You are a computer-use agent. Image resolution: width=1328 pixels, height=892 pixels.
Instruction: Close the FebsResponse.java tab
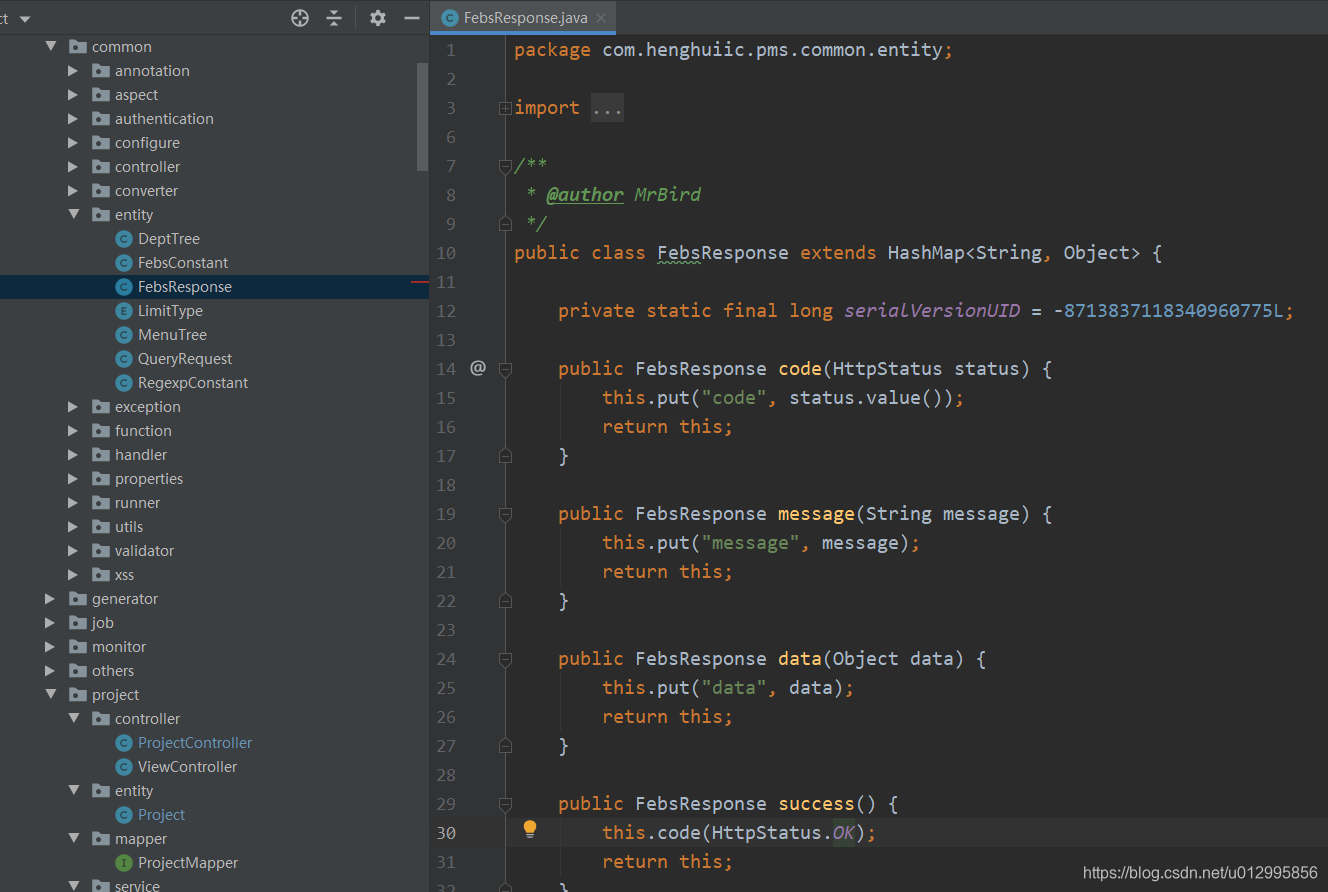click(x=600, y=18)
